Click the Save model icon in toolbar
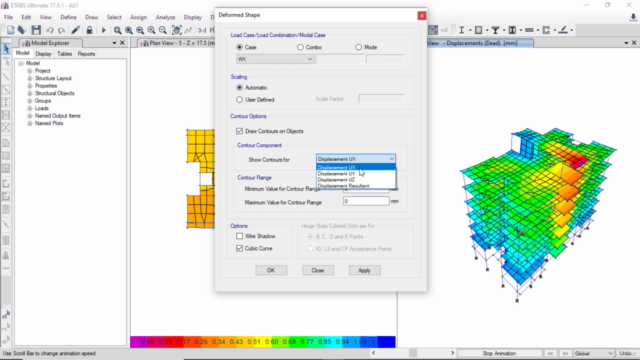The width and height of the screenshot is (640, 360). (36, 30)
